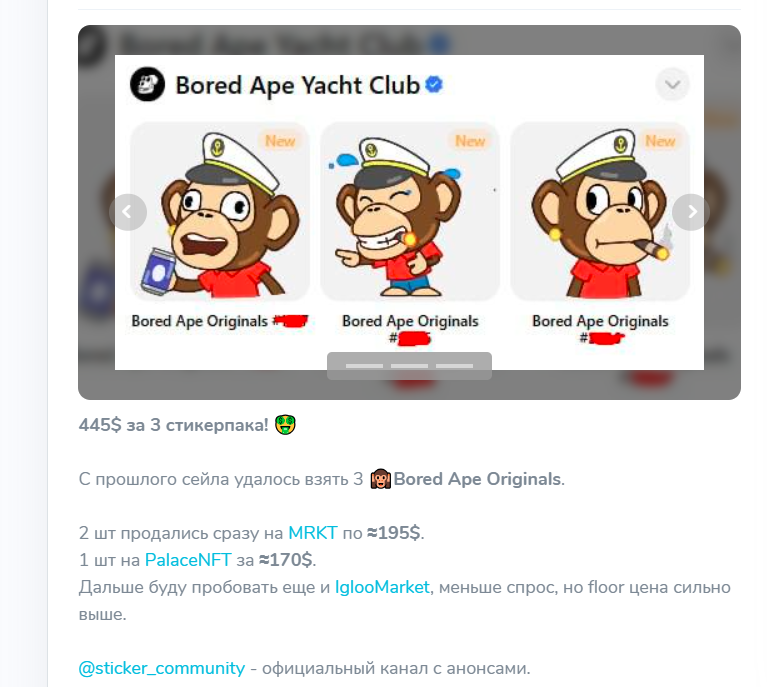Click the first carousel indicator dash
The width and height of the screenshot is (767, 687).
(x=364, y=366)
